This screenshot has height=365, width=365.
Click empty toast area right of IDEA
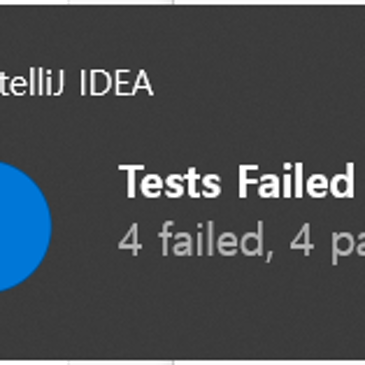[260, 83]
